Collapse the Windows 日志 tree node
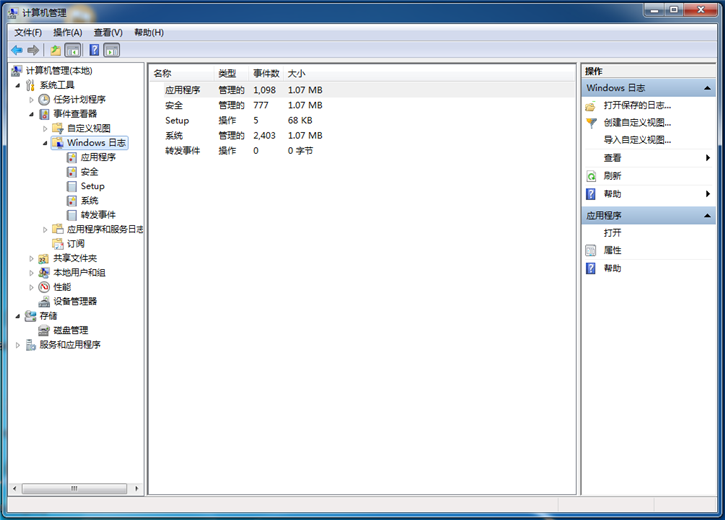 [45, 143]
